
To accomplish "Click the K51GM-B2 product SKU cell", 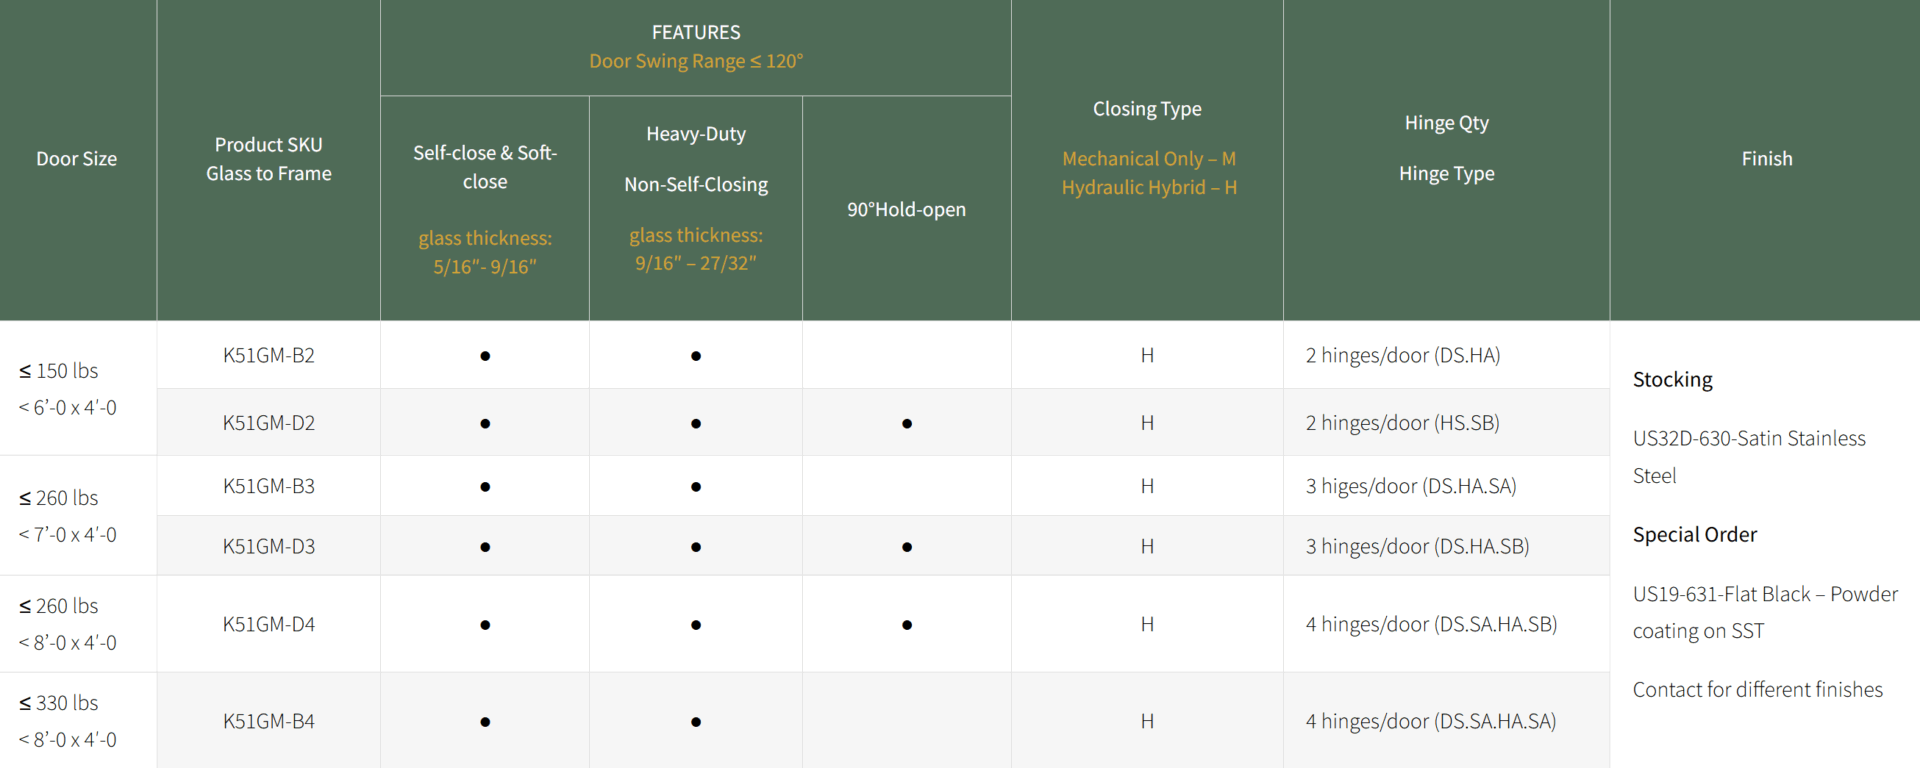I will click(268, 356).
